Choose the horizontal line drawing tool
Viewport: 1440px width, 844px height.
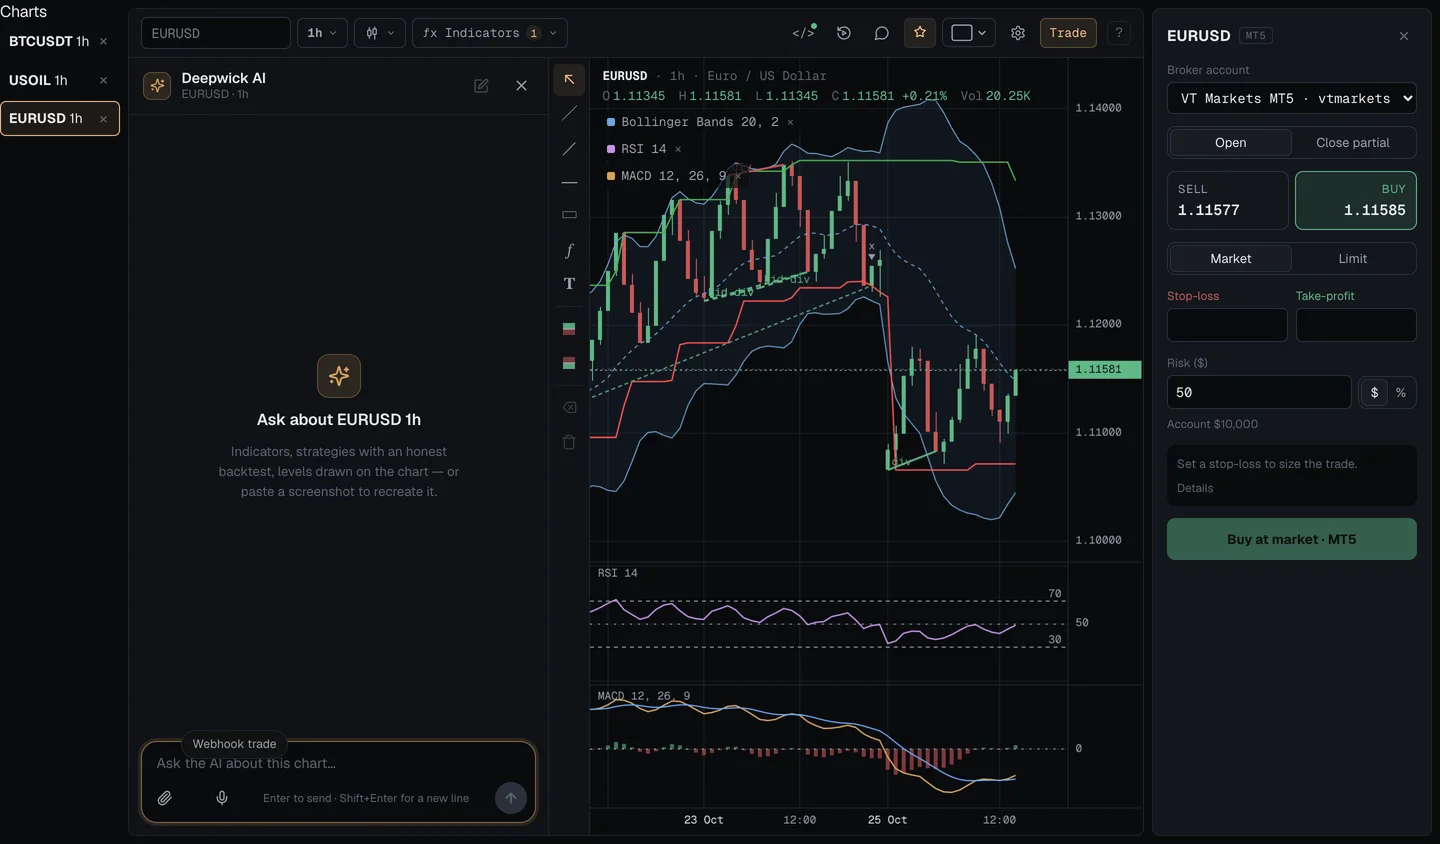(x=569, y=182)
